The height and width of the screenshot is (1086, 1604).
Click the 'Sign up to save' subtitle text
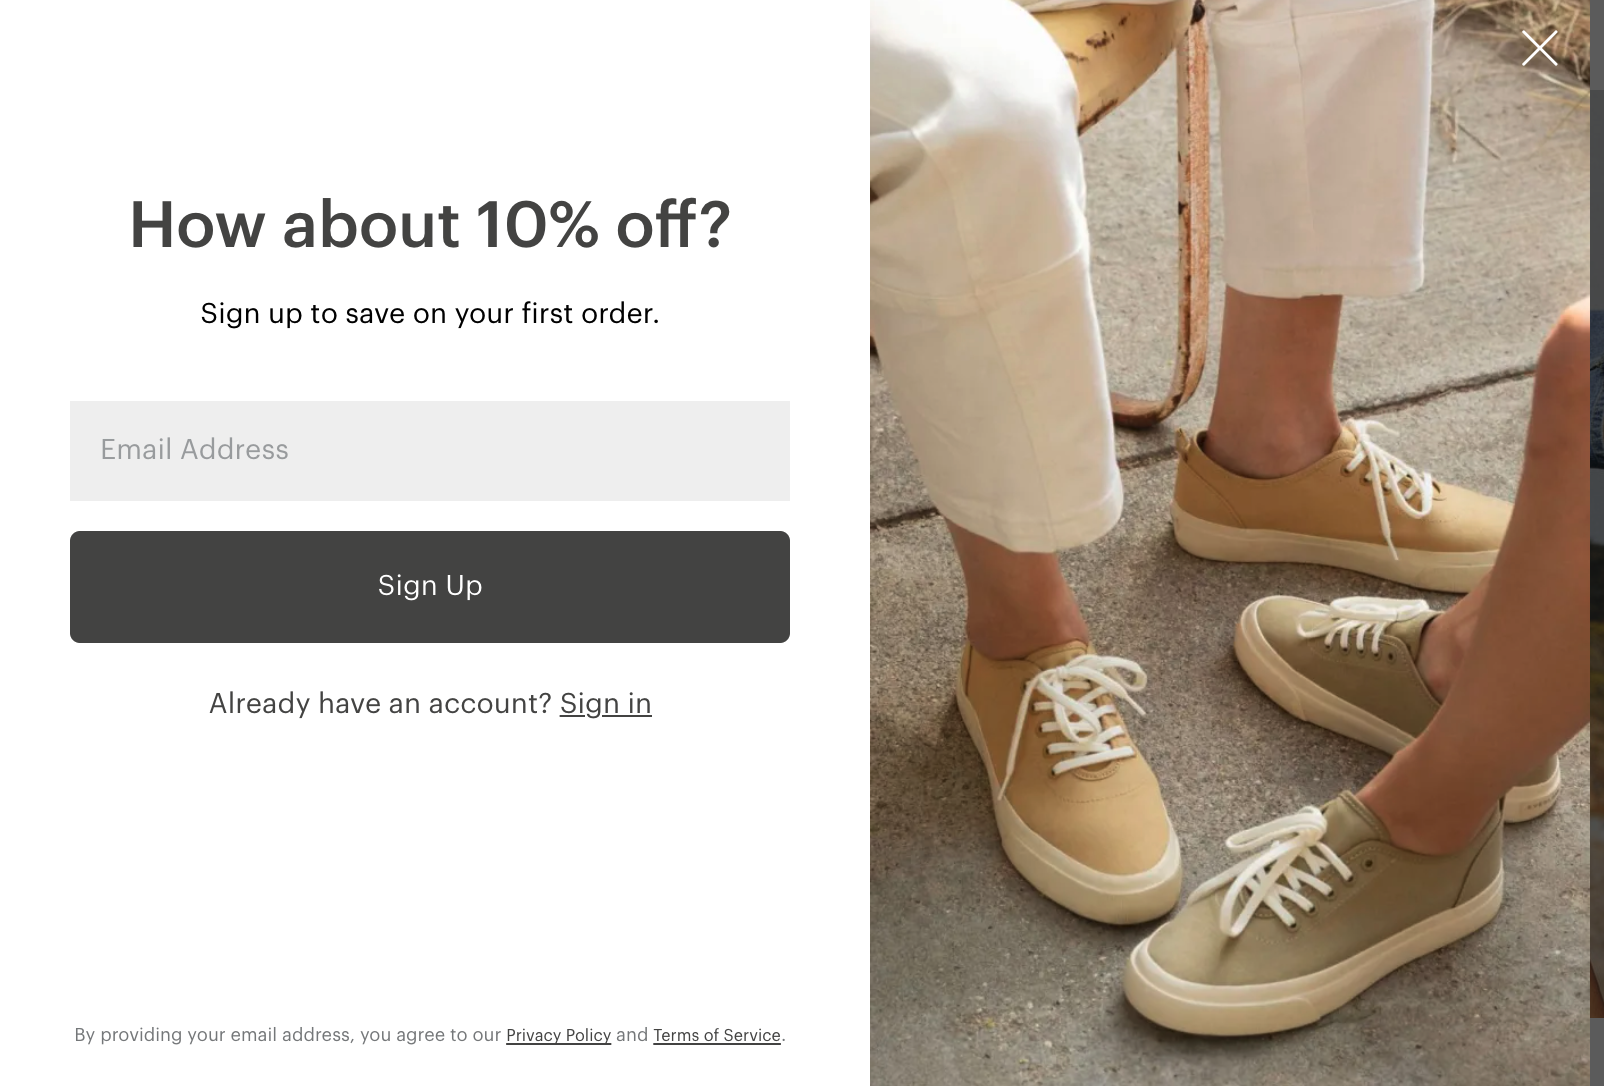point(429,313)
